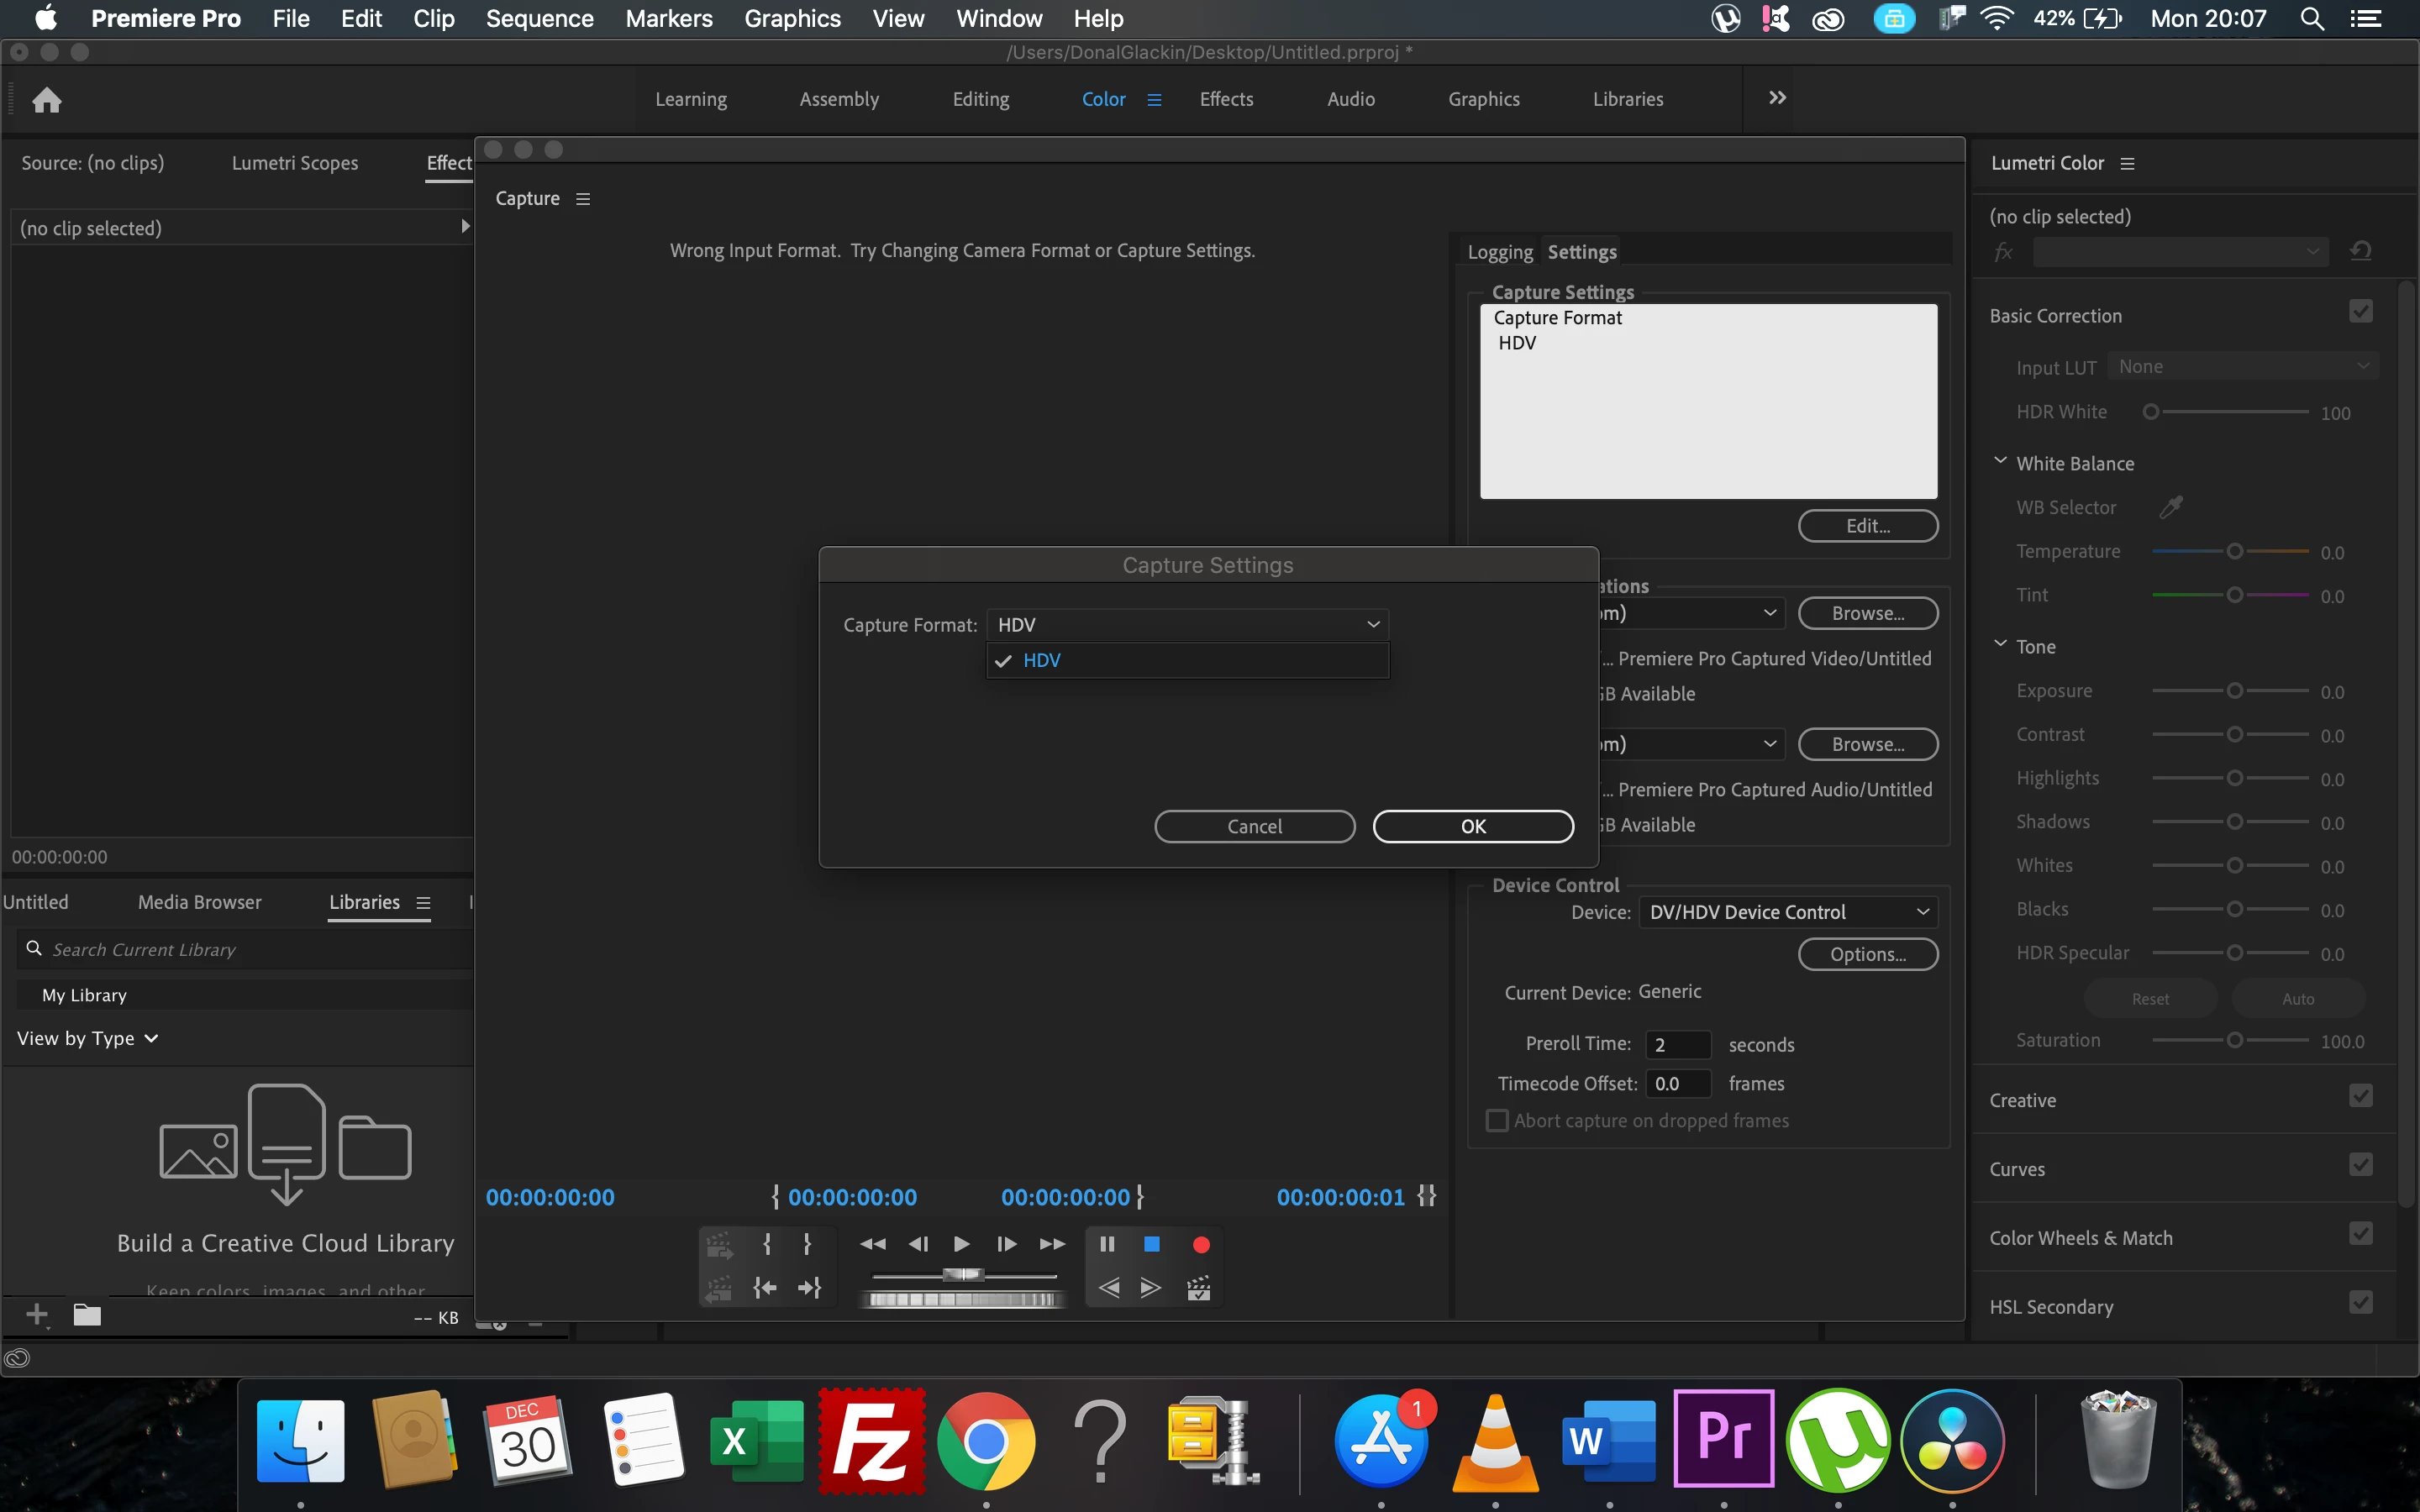Switch to the Logging tab
The height and width of the screenshot is (1512, 2420).
tap(1499, 252)
